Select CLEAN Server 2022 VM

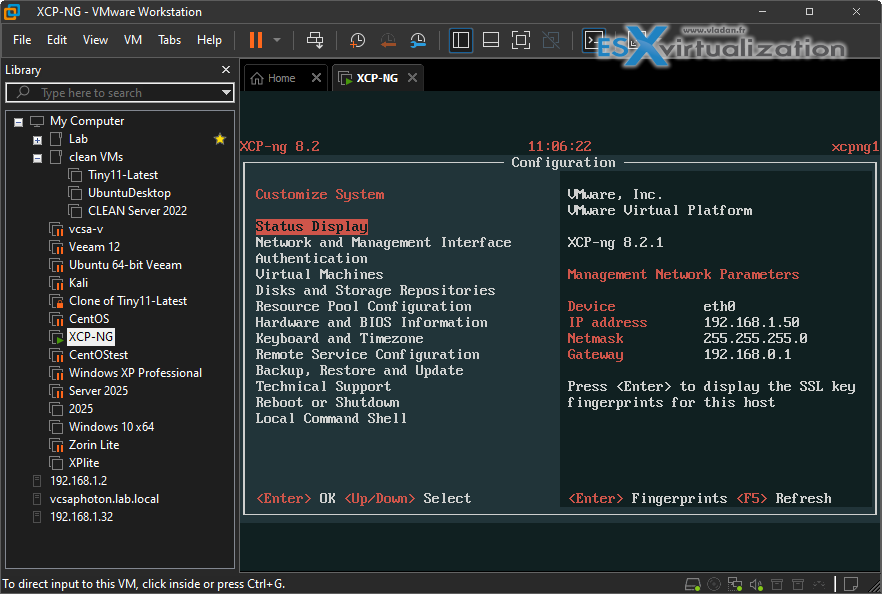pyautogui.click(x=137, y=211)
